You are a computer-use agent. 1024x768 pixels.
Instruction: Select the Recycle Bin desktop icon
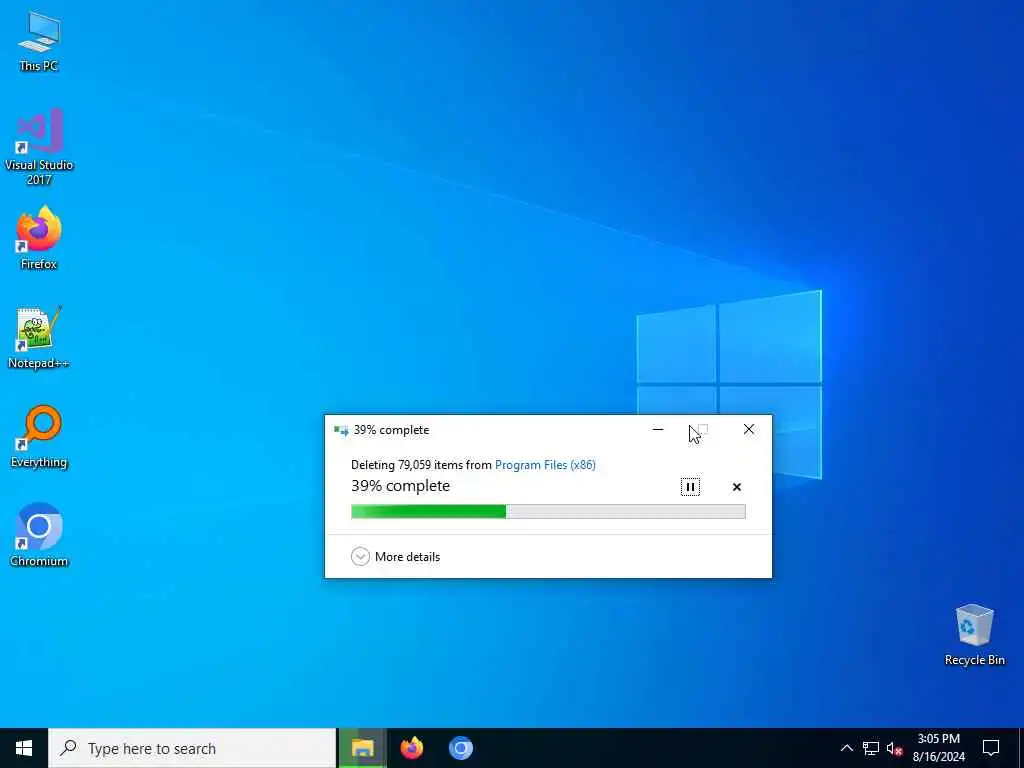pyautogui.click(x=974, y=635)
